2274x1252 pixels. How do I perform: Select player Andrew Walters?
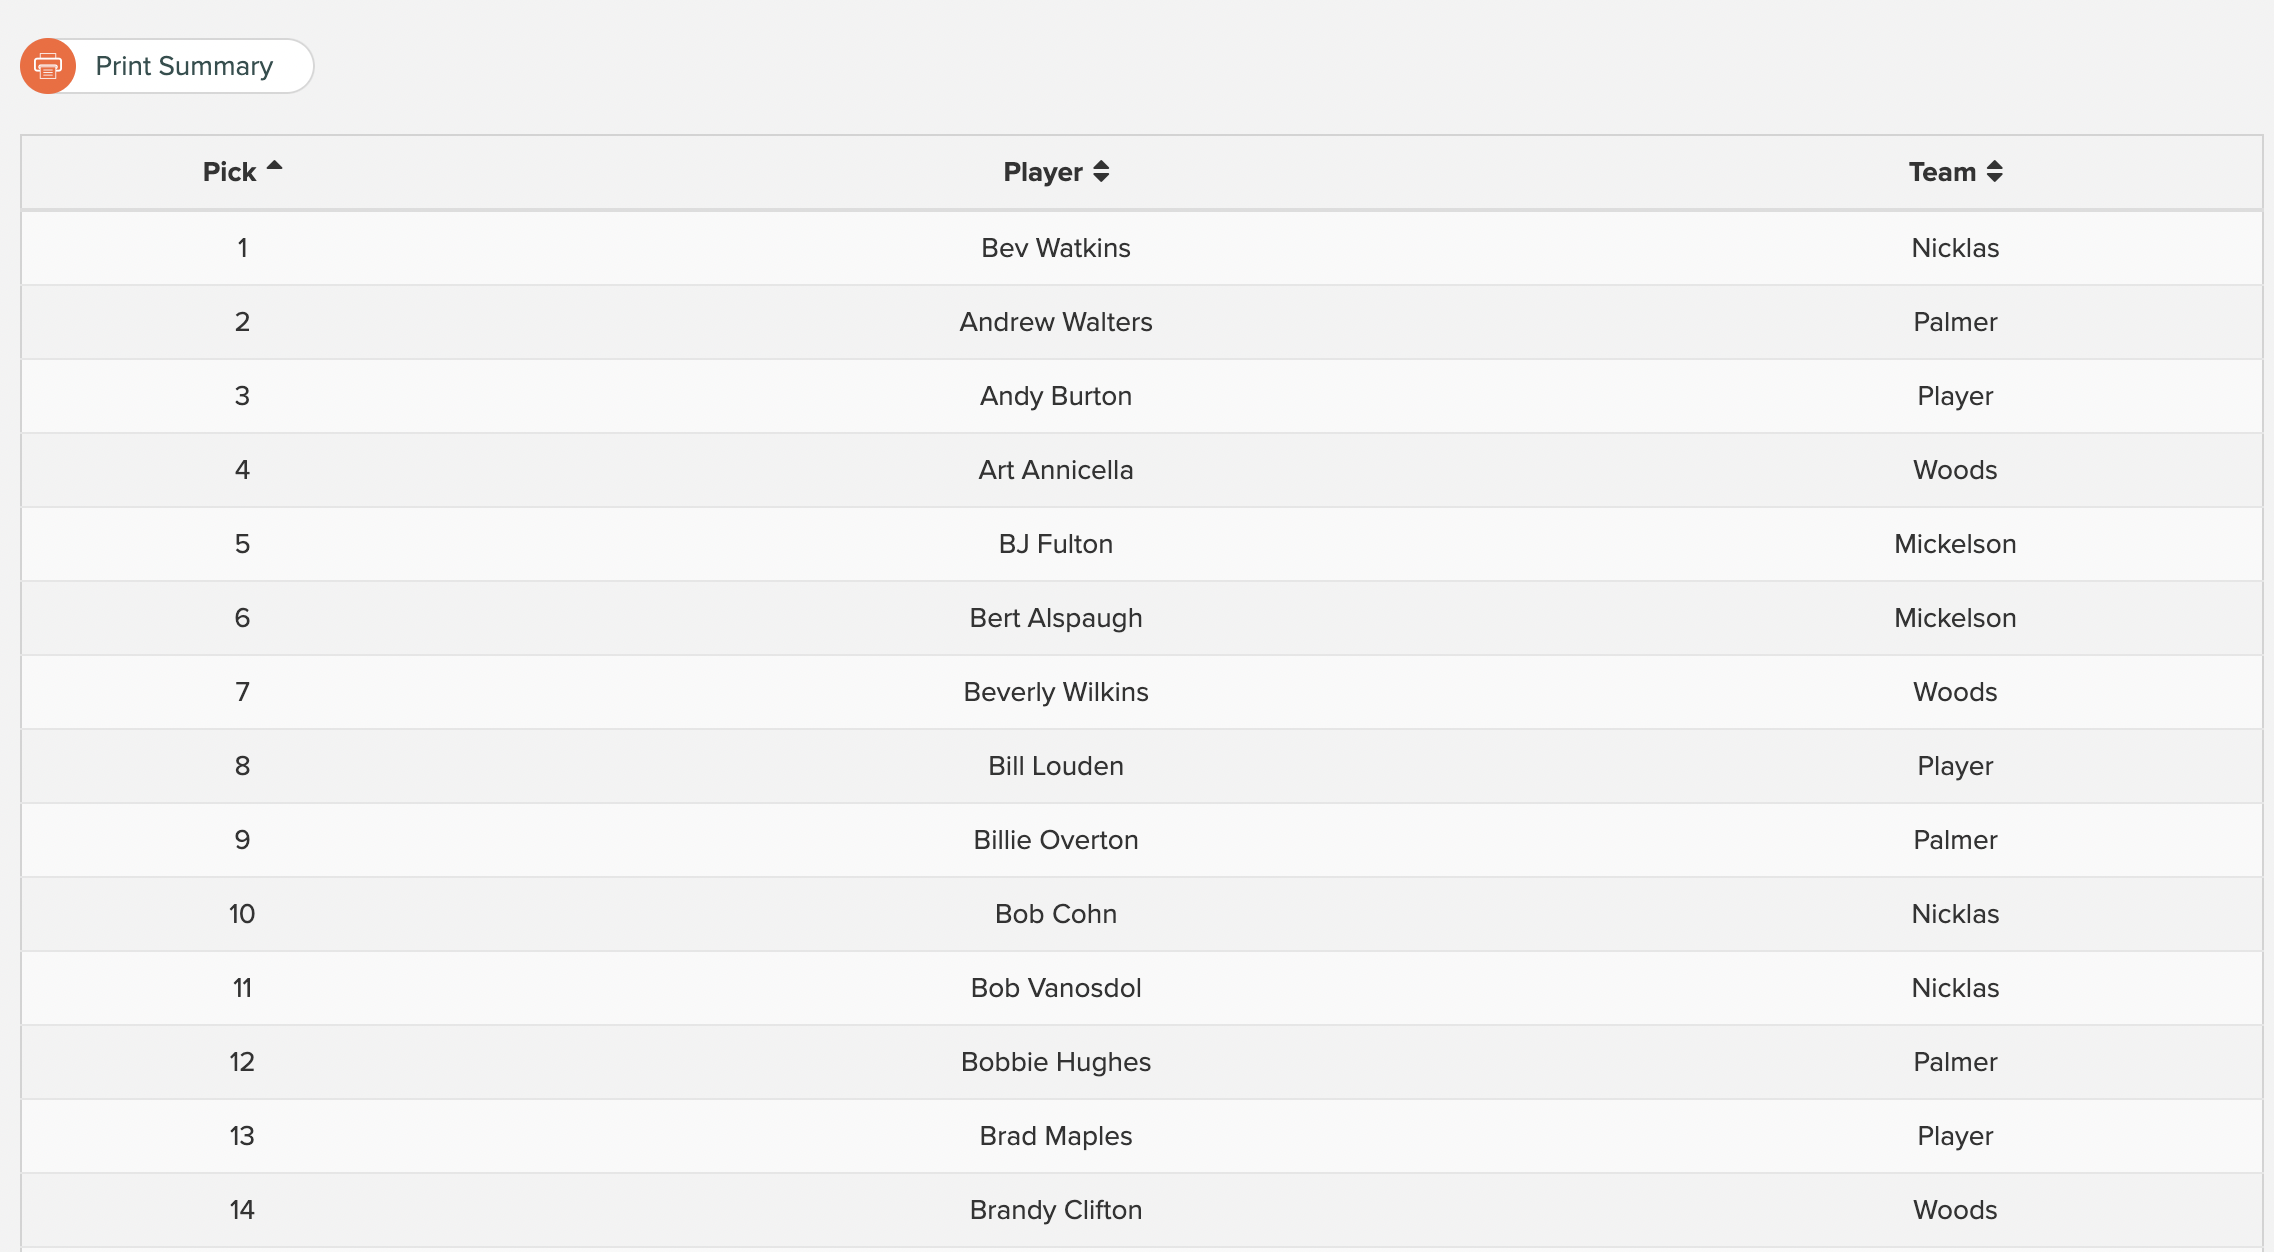point(1056,322)
